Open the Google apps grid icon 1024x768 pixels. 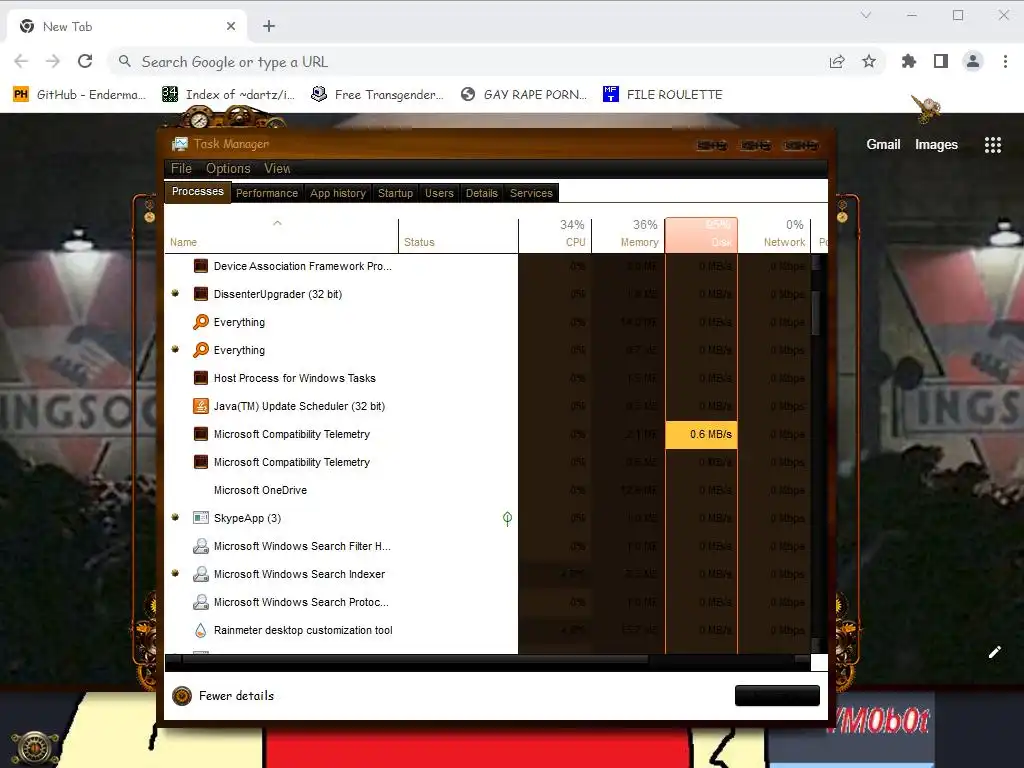pos(993,145)
